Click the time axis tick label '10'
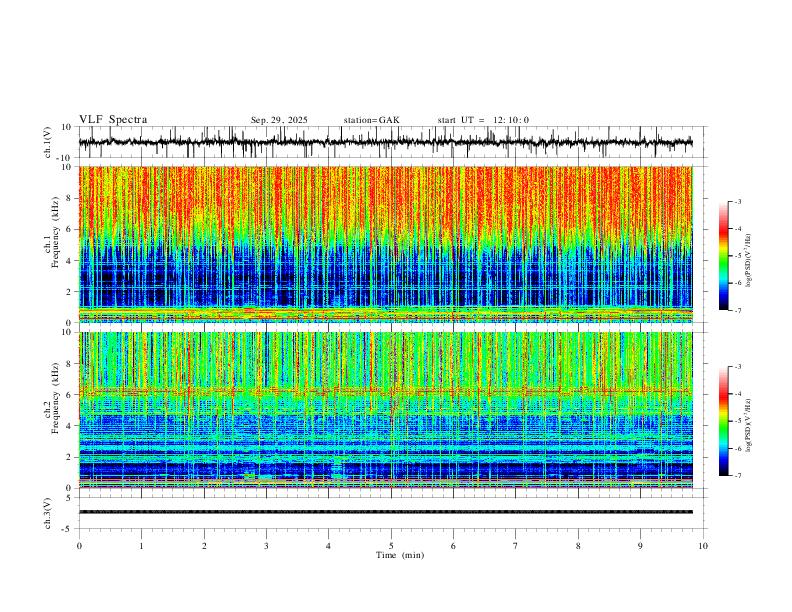Screen dimensions: 792x612 [703, 546]
